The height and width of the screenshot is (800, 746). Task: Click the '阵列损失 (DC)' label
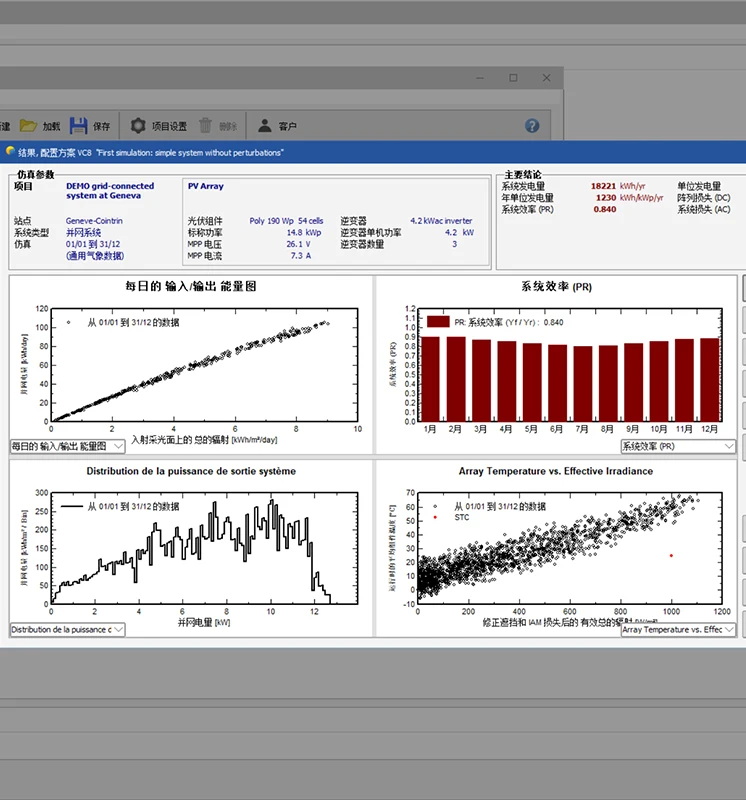[x=704, y=198]
